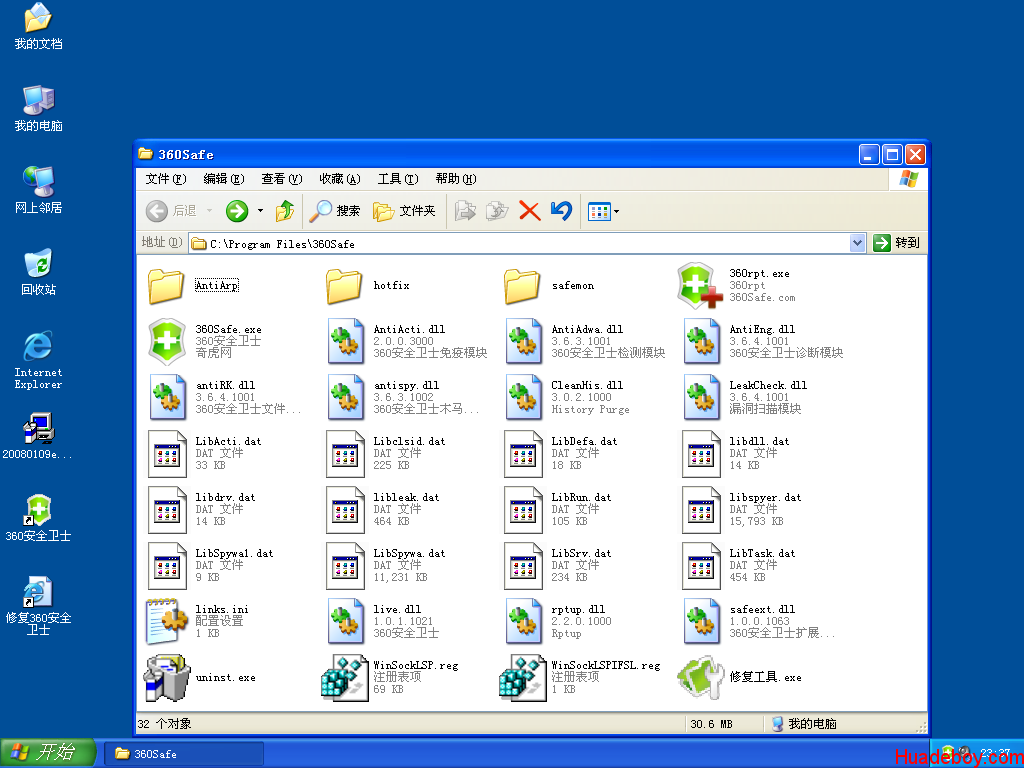Open the Views dropdown button
Screen dimensions: 1024x768
pyautogui.click(x=603, y=211)
